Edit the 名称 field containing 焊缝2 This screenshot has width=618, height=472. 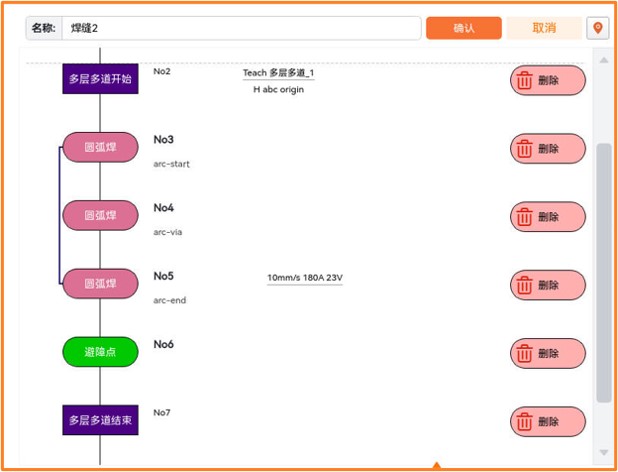point(241,28)
